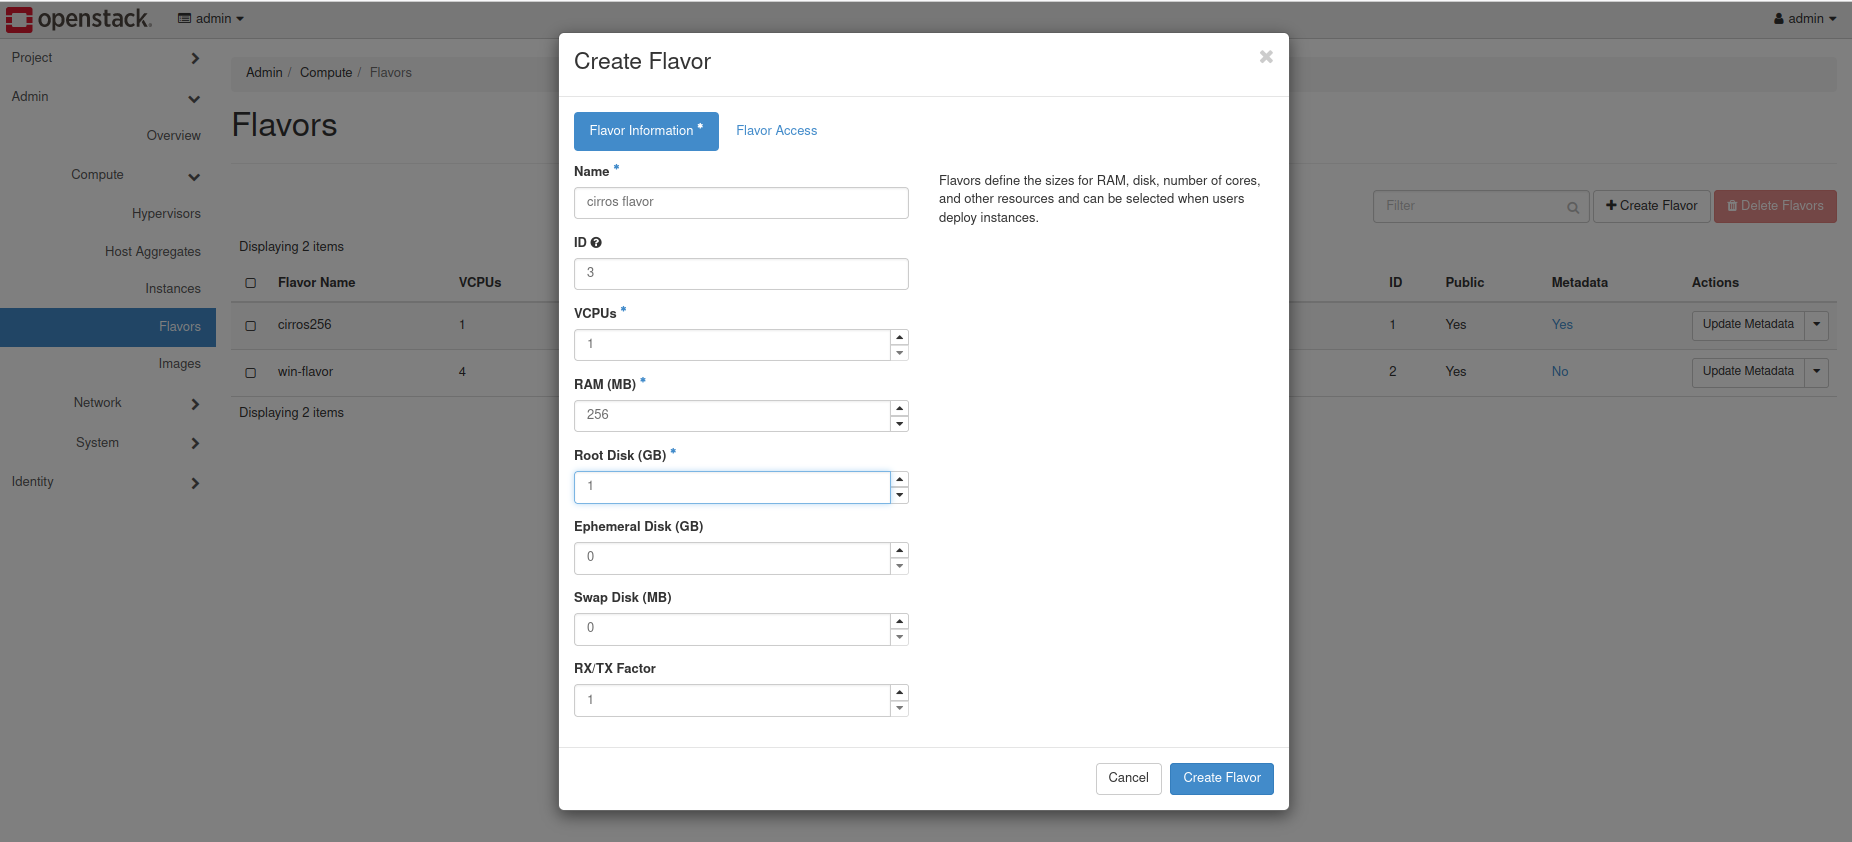Open cirros256 actions dropdown caret
Screen dimensions: 1852x842
tap(1817, 325)
